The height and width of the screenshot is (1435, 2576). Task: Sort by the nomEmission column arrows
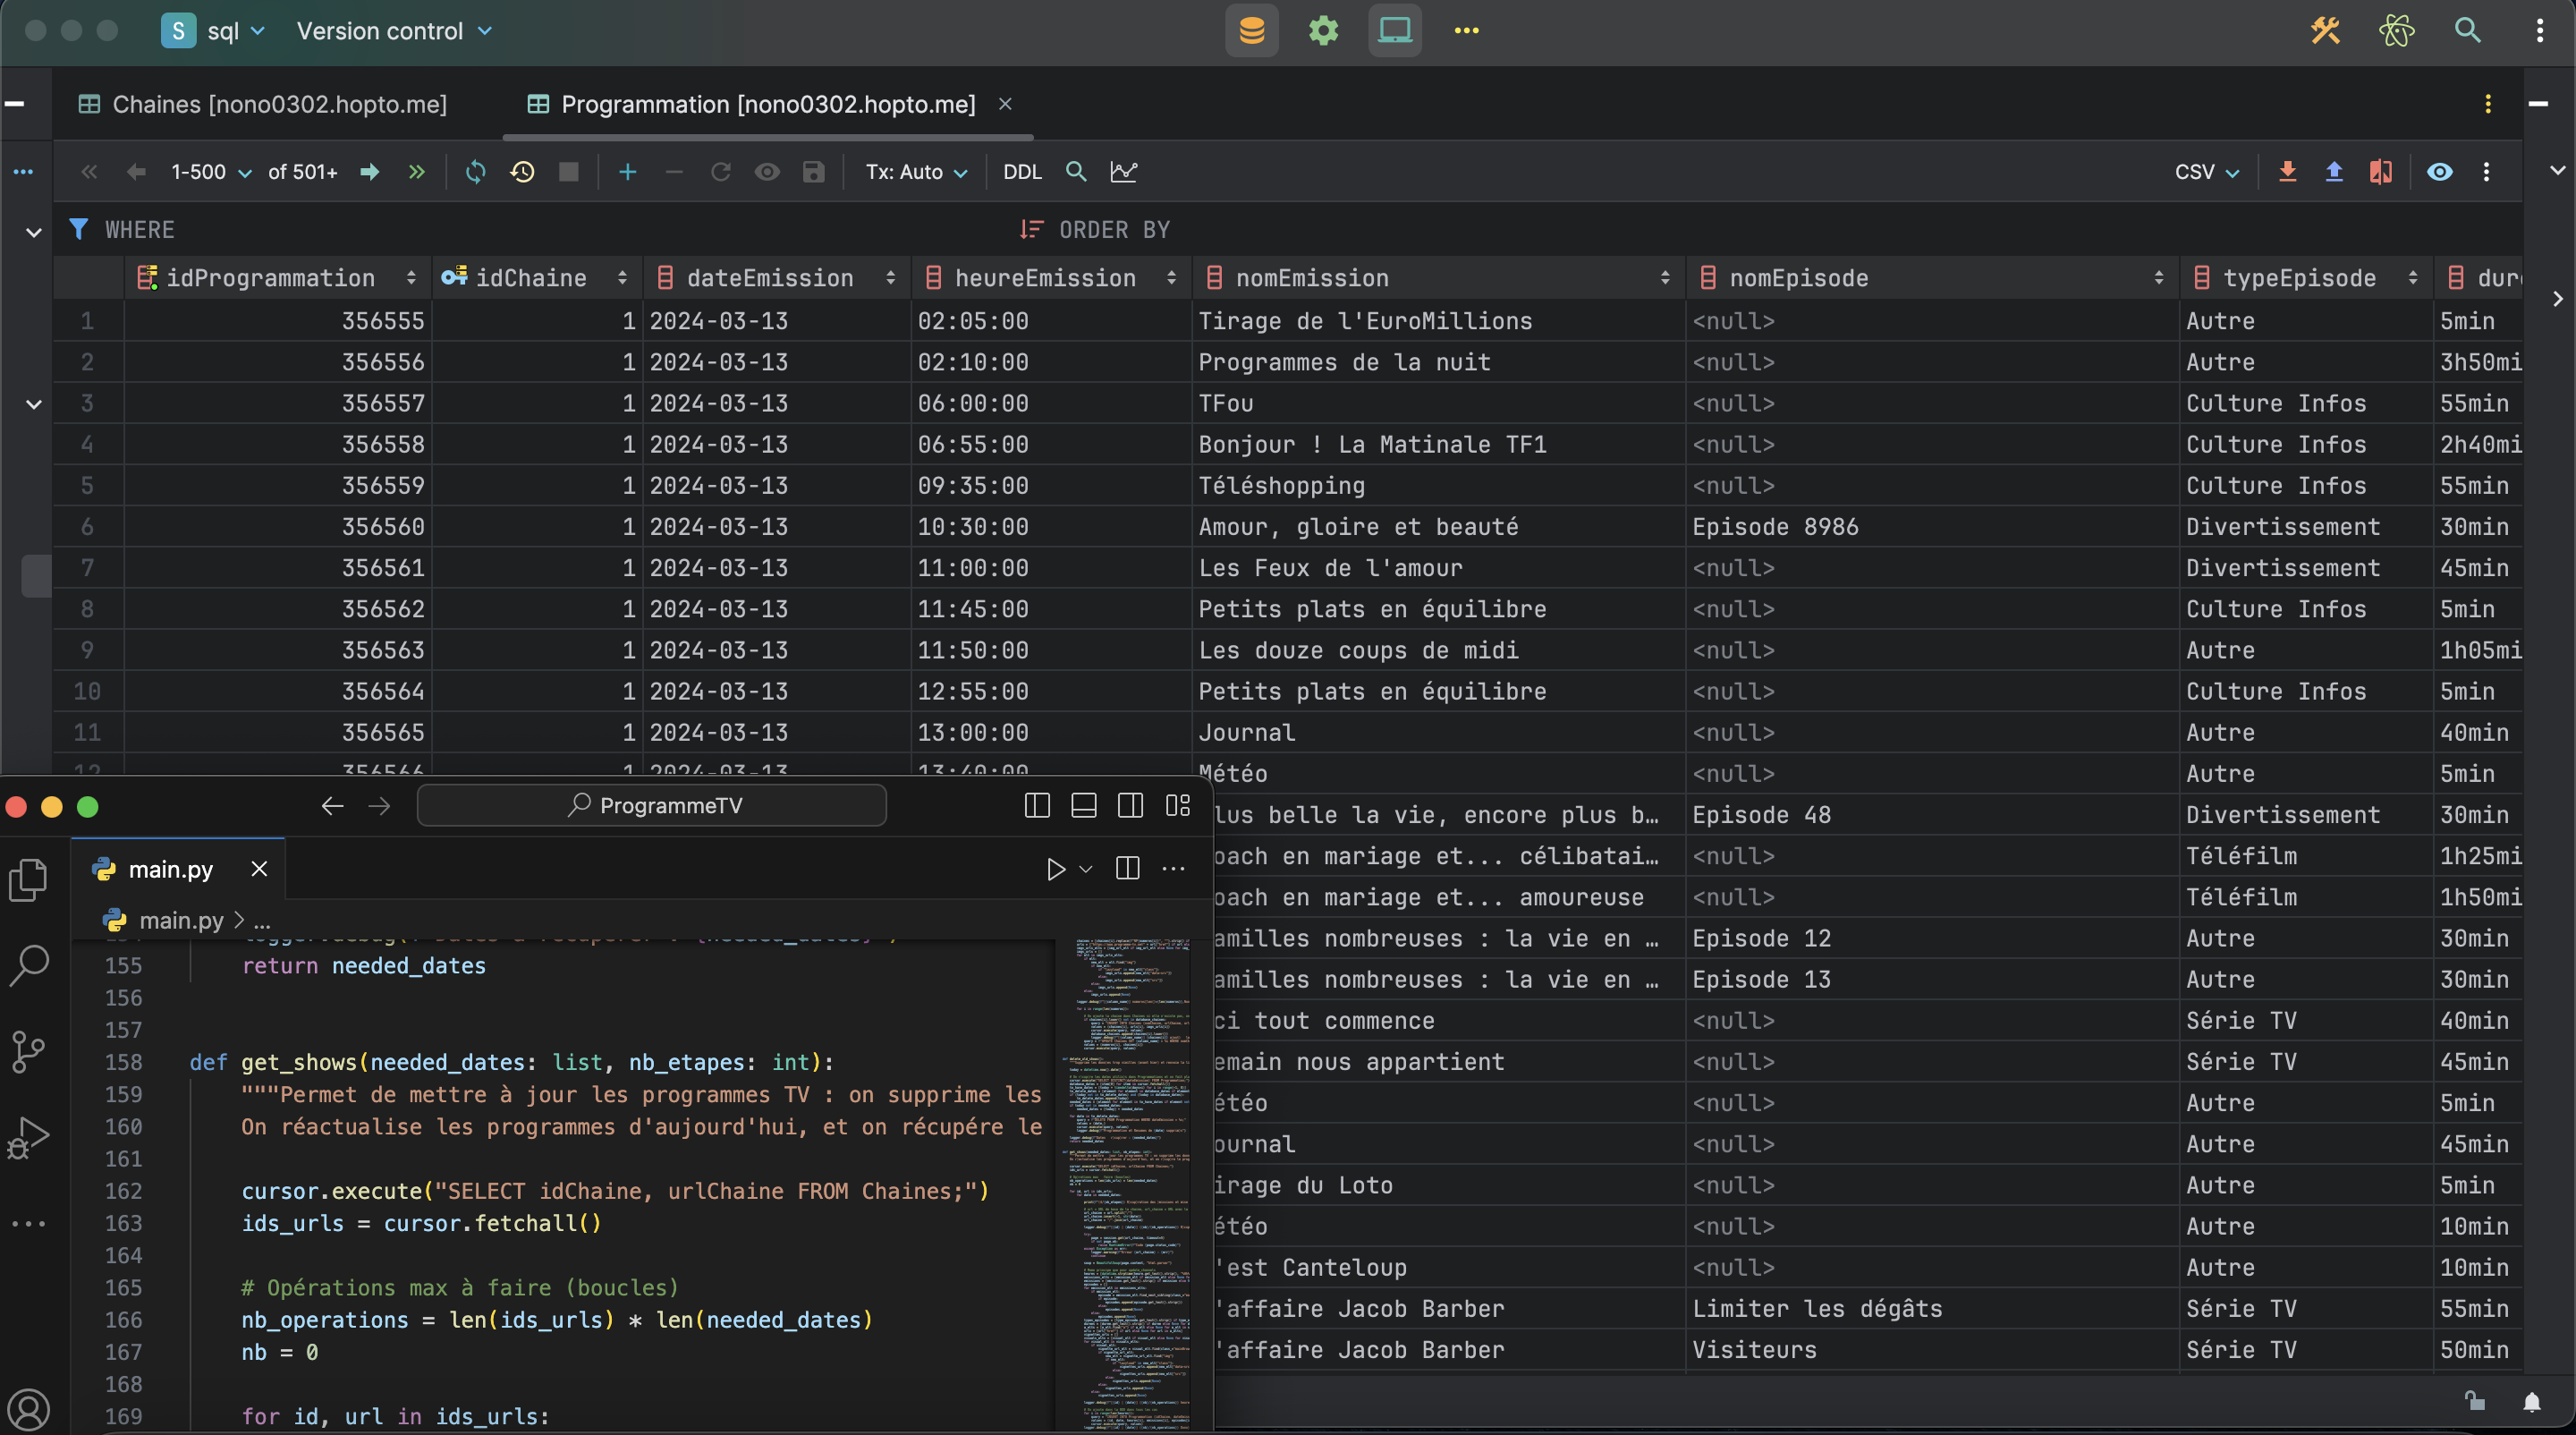1665,278
